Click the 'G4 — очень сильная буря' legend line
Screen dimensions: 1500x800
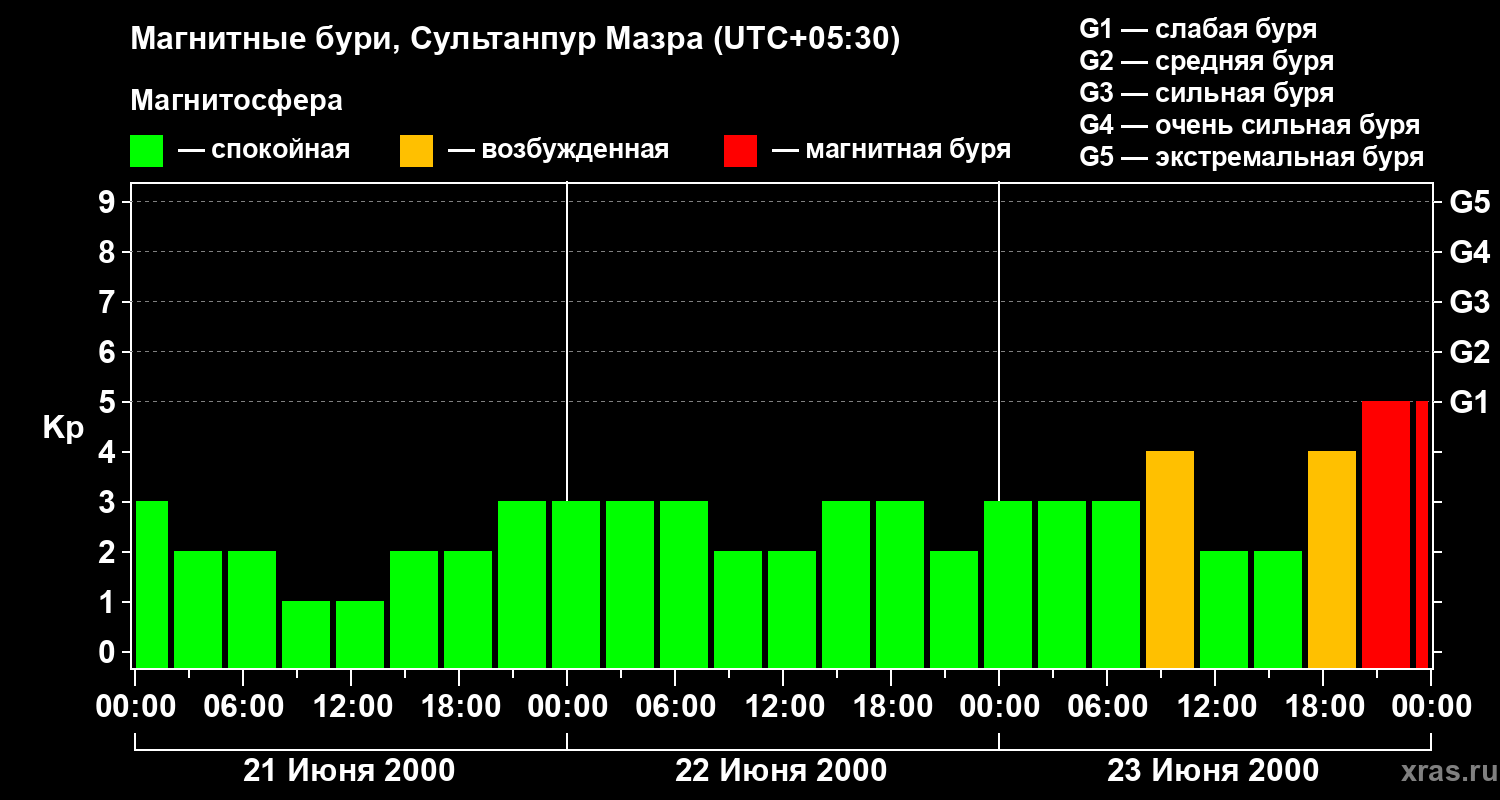1250,125
